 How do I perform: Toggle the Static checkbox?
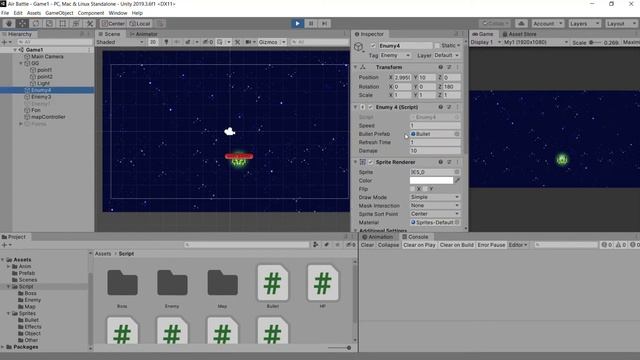click(x=437, y=46)
